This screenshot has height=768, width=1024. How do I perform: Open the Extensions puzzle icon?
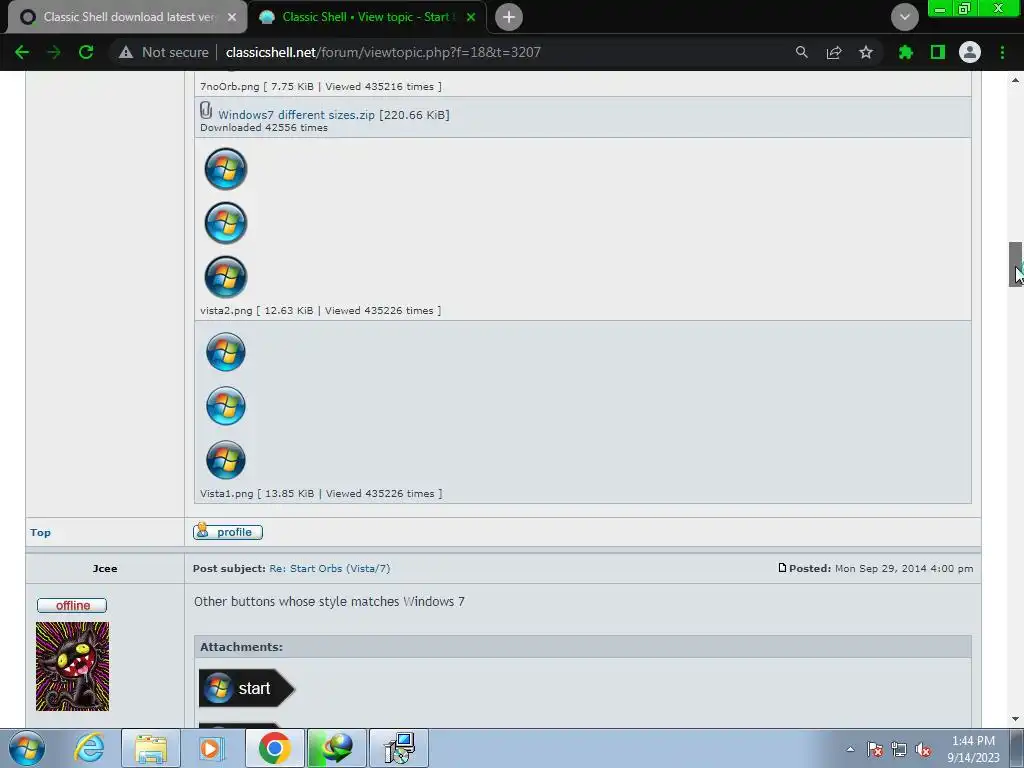pos(905,52)
